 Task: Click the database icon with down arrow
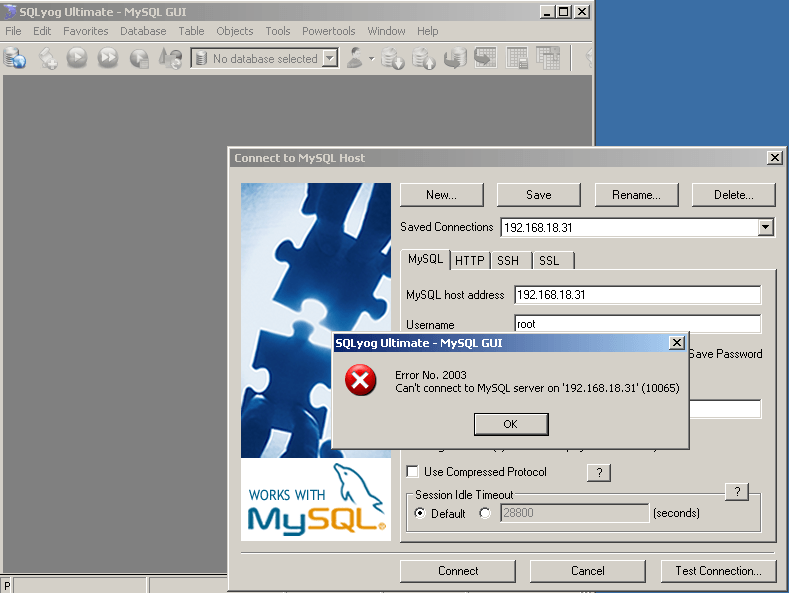[392, 59]
